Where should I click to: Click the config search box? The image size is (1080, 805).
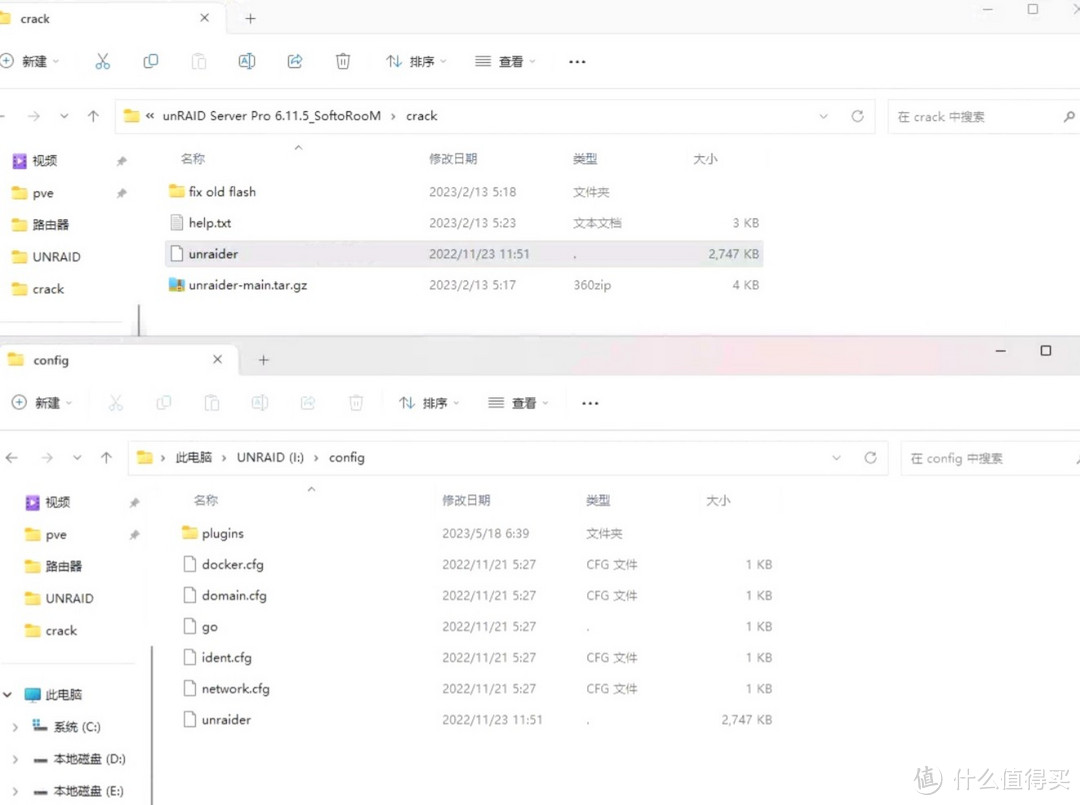(x=990, y=458)
